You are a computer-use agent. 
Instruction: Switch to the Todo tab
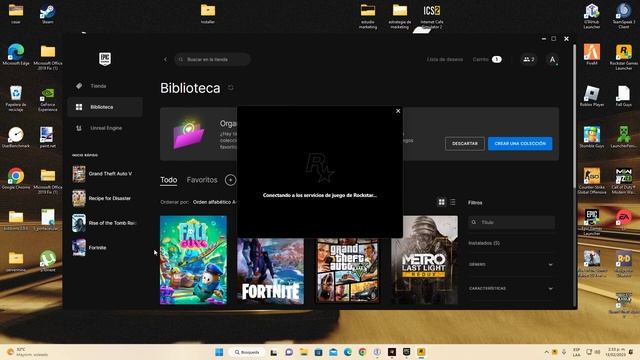(169, 180)
